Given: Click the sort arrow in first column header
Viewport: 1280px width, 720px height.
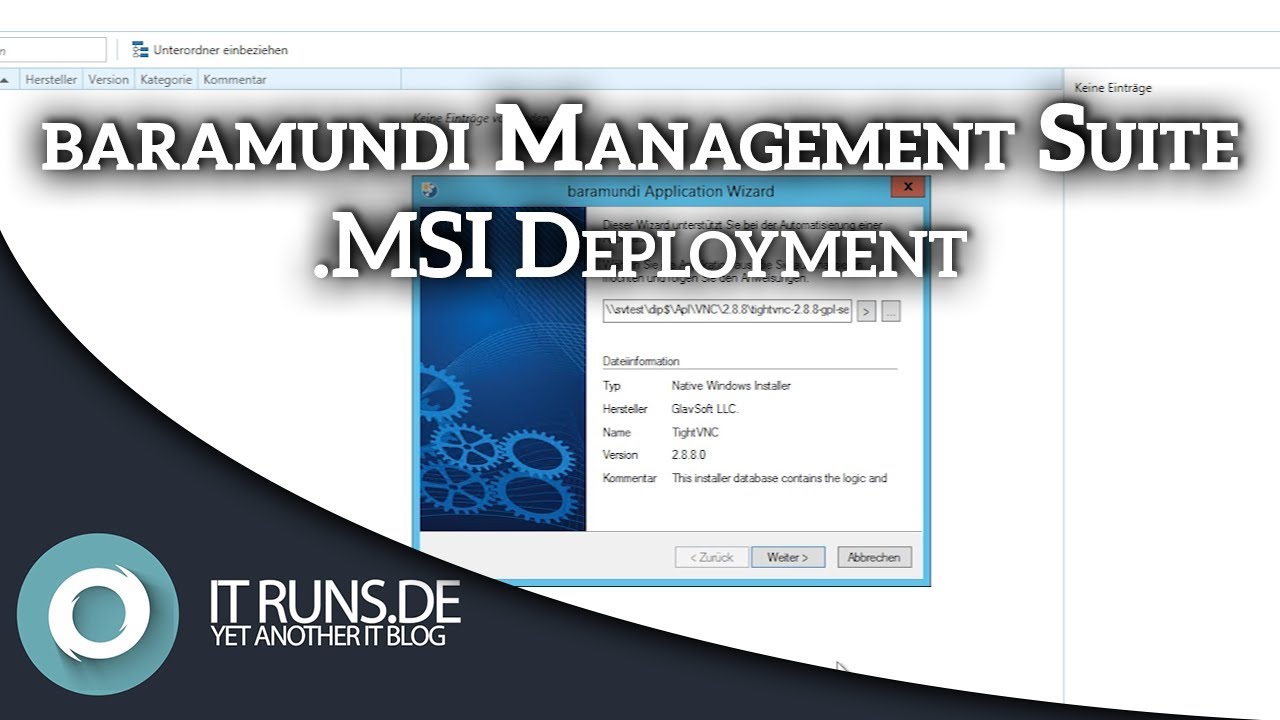Looking at the screenshot, I should [5, 80].
